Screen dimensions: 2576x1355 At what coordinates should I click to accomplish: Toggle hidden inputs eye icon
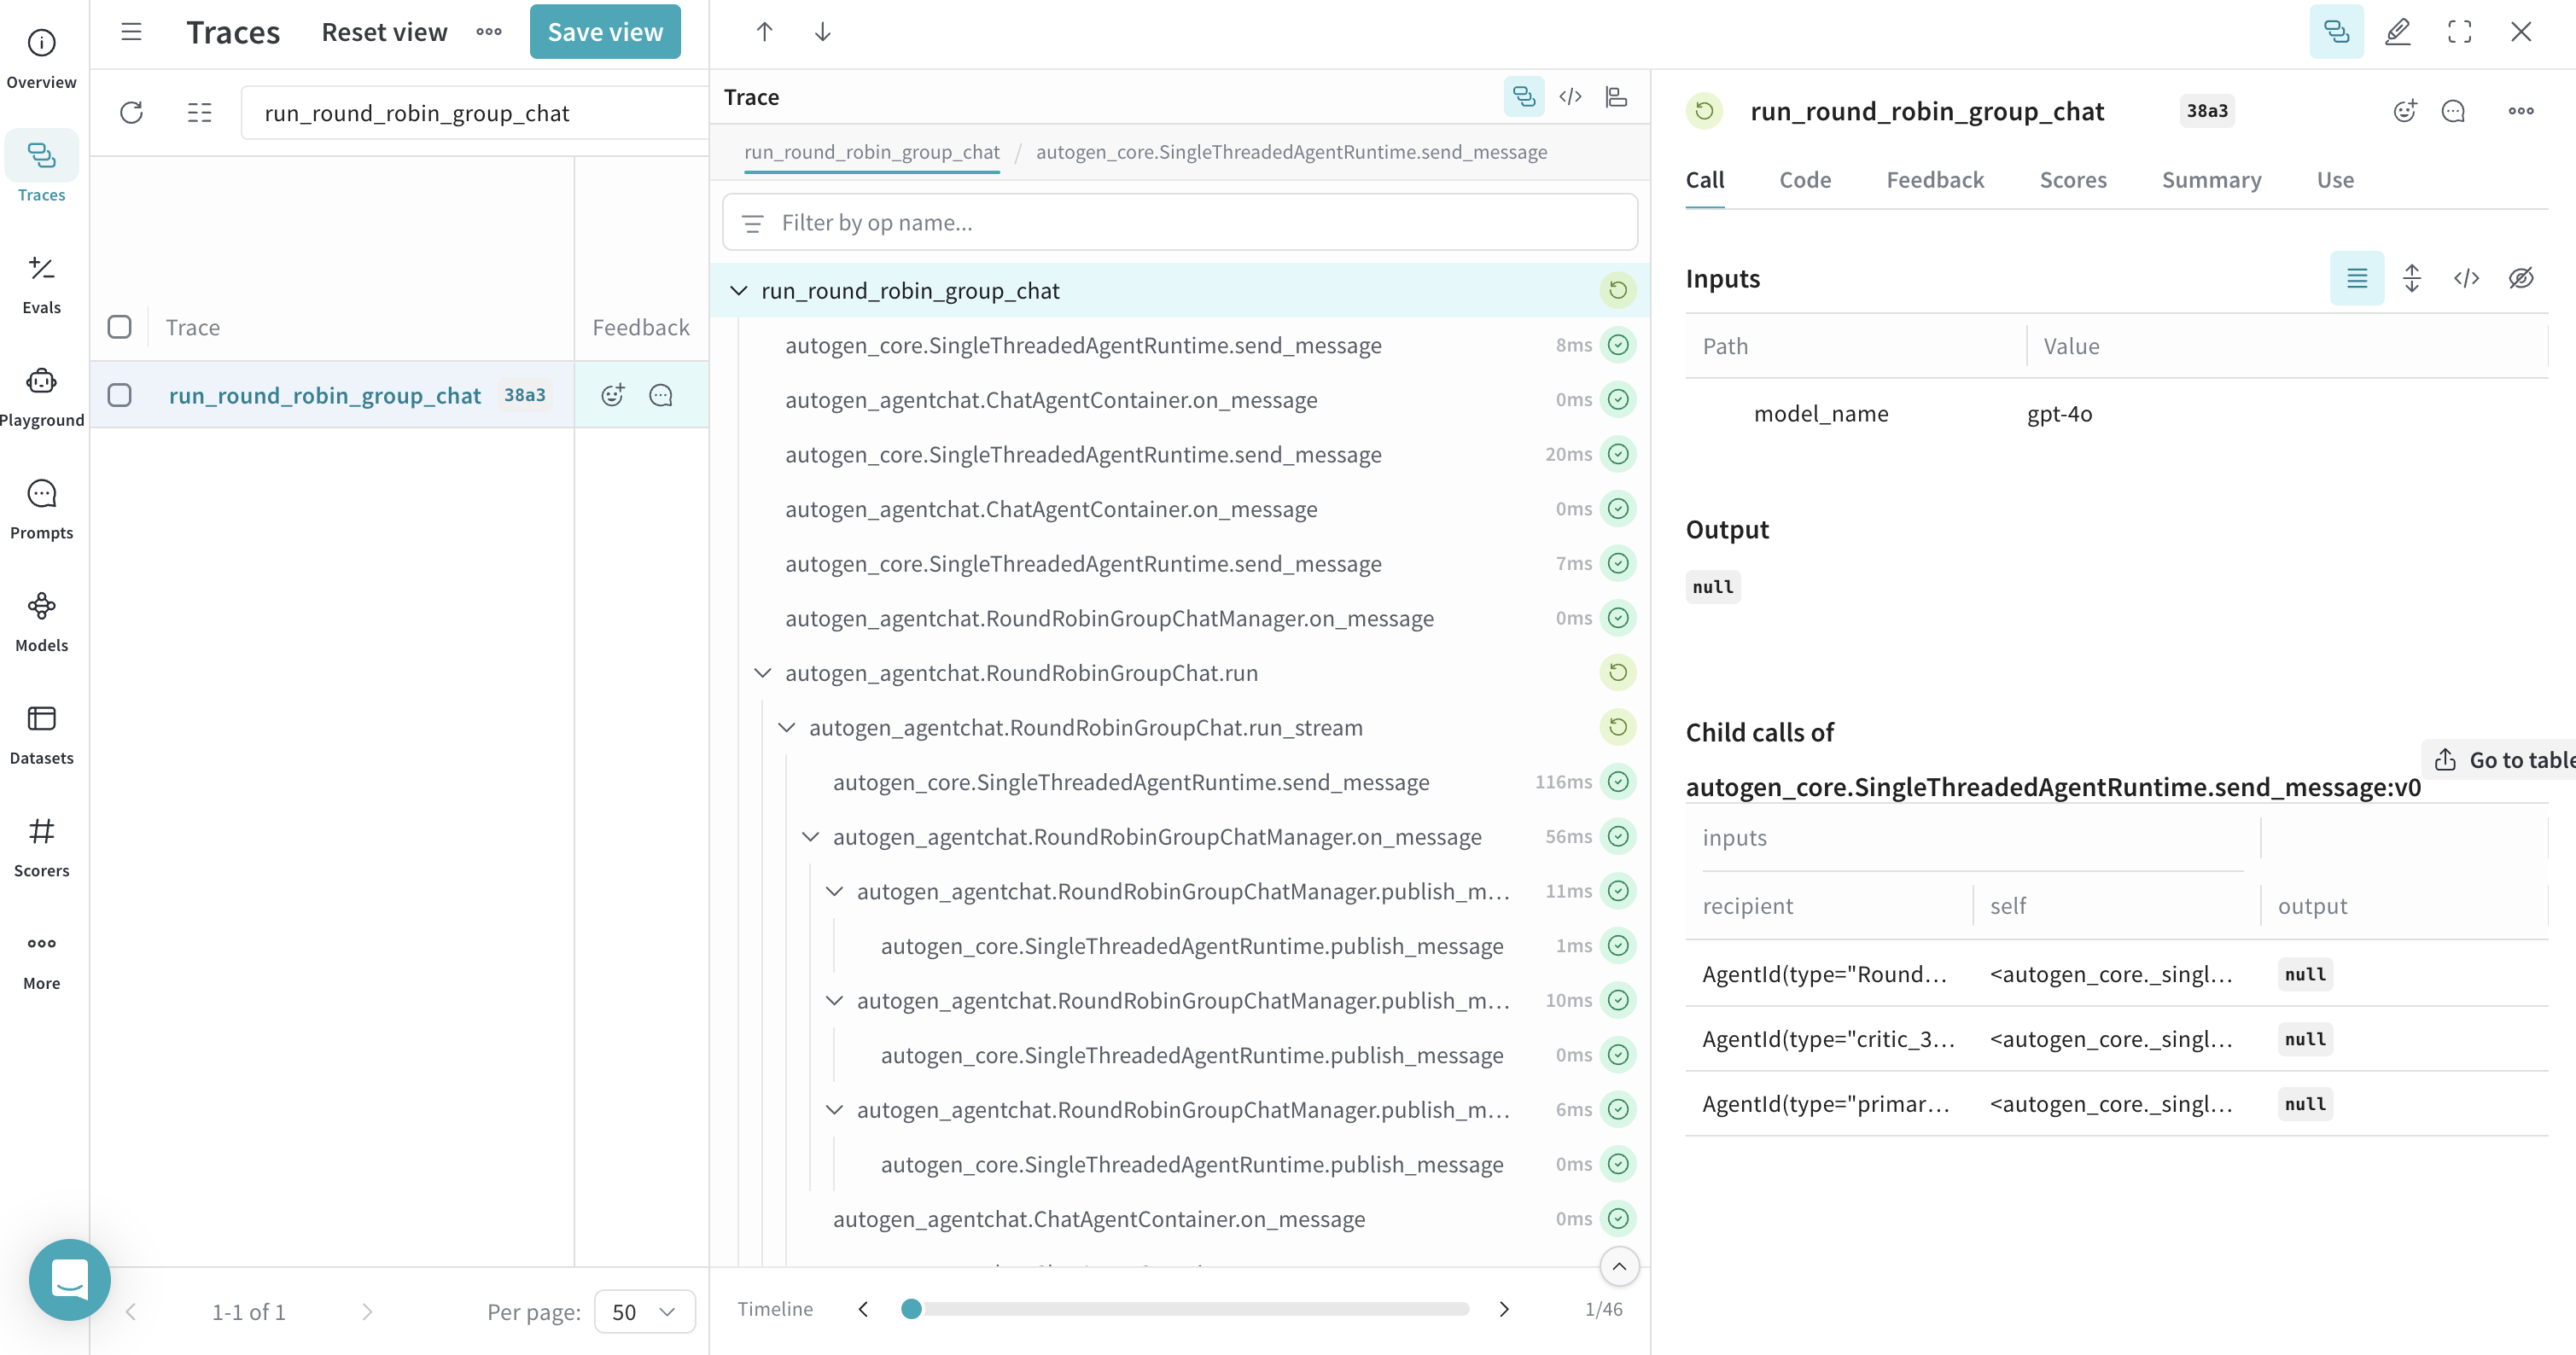click(2520, 278)
